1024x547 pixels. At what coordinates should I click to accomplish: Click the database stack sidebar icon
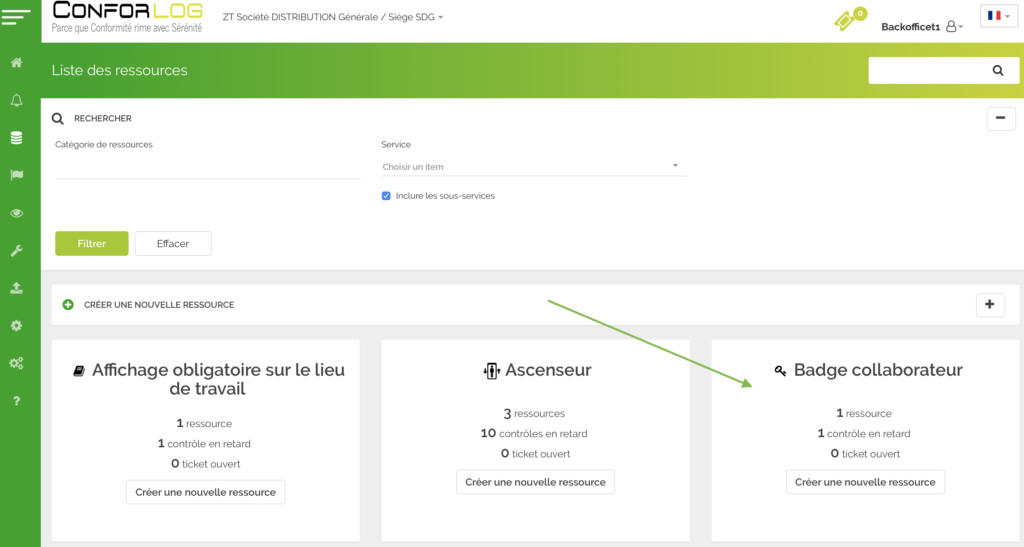(17, 138)
